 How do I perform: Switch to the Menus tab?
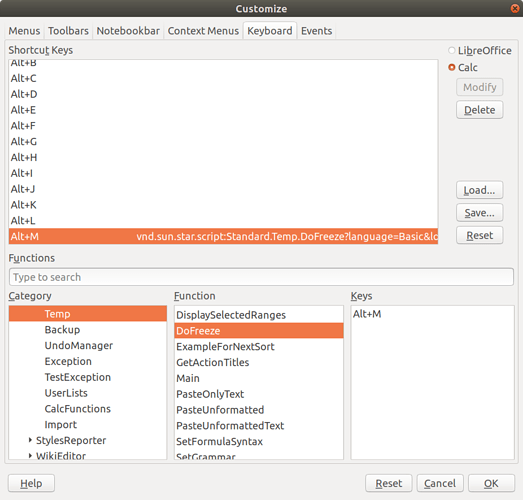24,31
